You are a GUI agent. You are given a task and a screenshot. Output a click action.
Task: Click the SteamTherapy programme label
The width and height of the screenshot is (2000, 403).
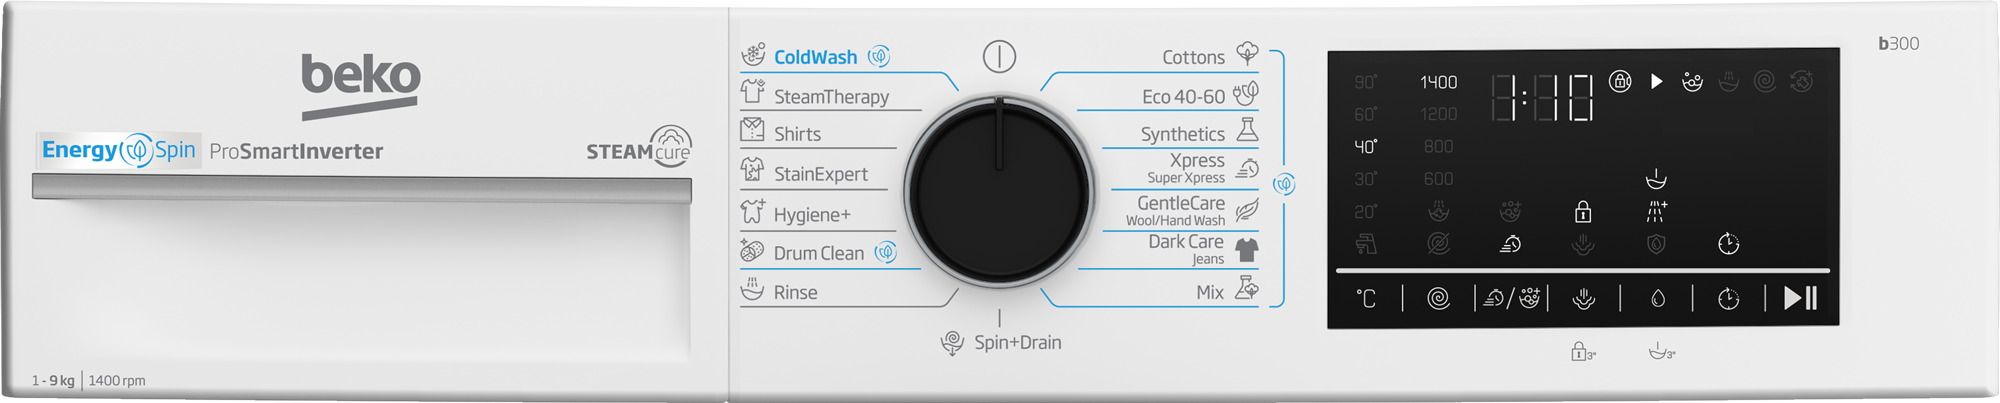coord(831,96)
